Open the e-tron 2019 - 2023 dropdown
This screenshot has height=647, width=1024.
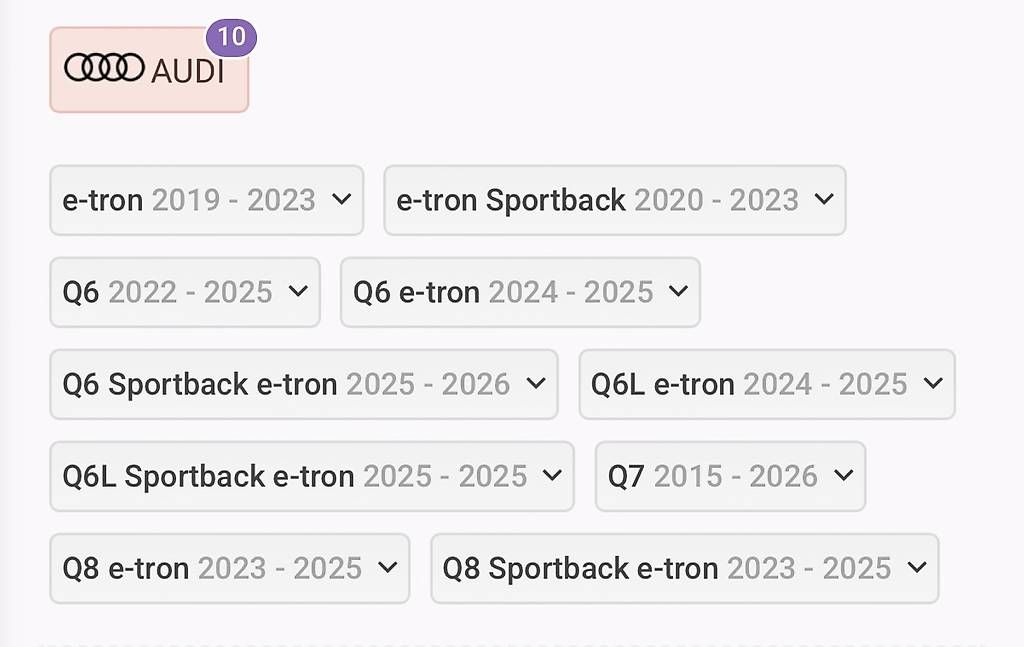[x=206, y=200]
